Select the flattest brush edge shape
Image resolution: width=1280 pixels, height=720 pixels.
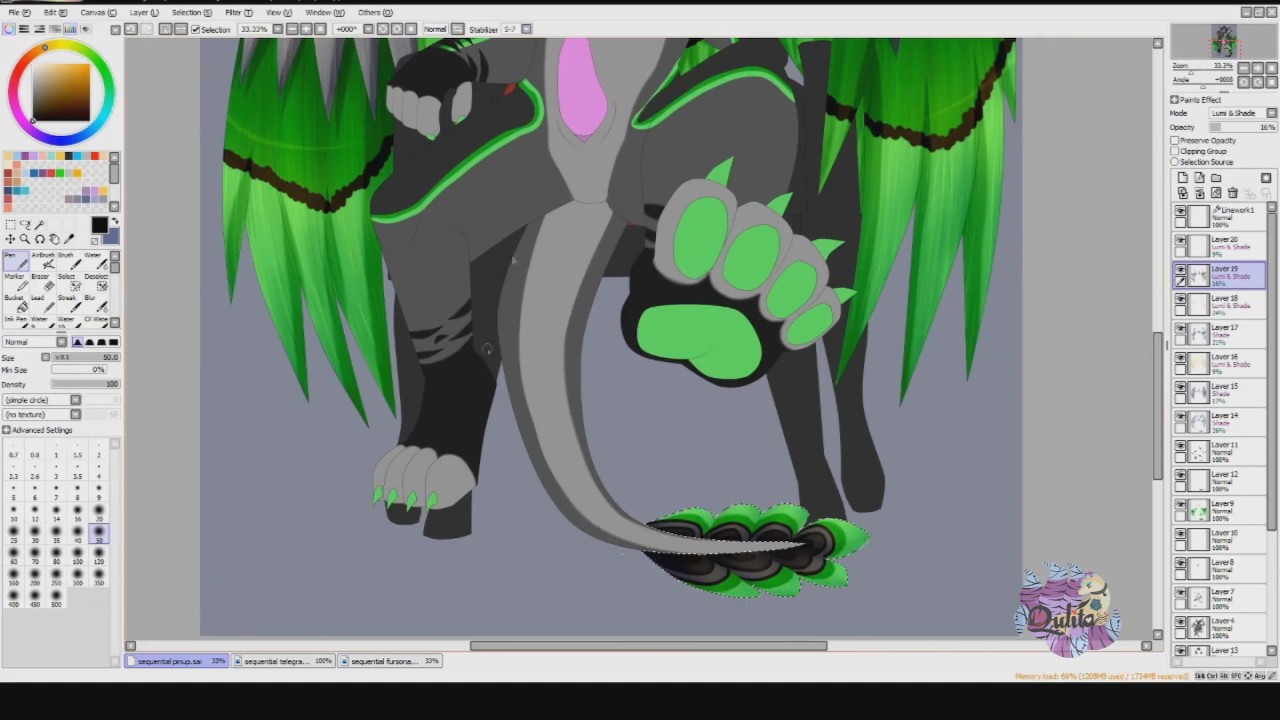click(x=113, y=342)
